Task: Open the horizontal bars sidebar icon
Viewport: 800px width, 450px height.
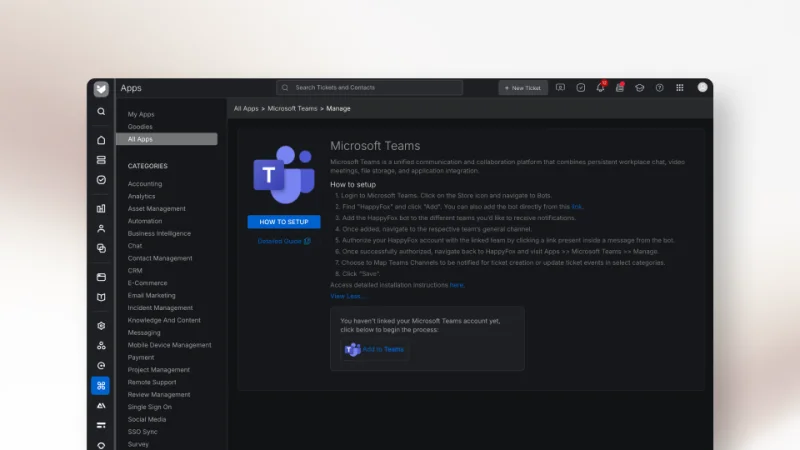Action: click(101, 425)
